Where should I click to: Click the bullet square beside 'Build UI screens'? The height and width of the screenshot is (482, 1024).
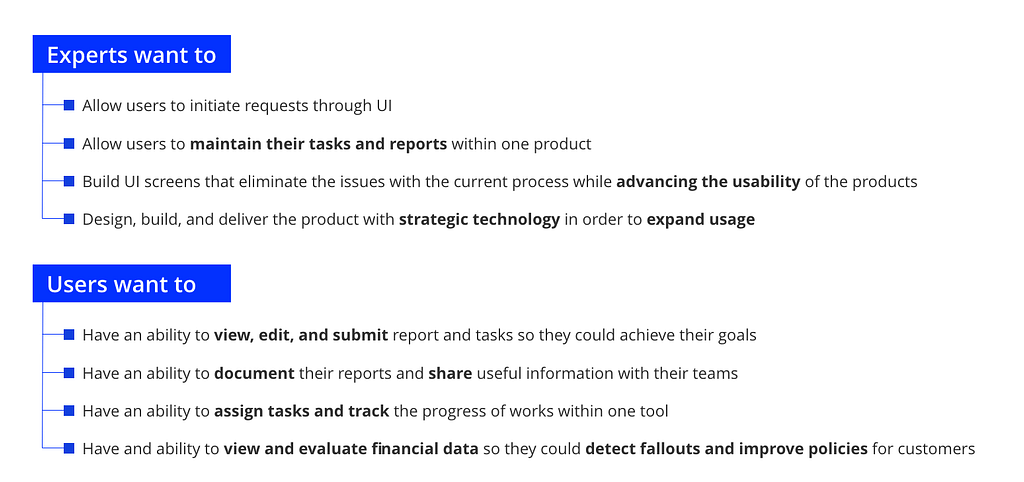coord(69,181)
